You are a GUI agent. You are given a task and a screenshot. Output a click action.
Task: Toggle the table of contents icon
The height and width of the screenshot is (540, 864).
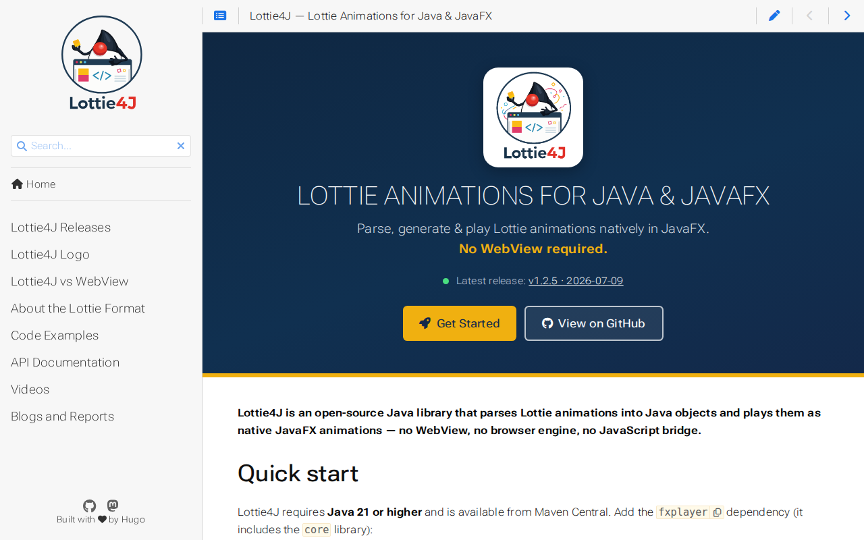220,15
